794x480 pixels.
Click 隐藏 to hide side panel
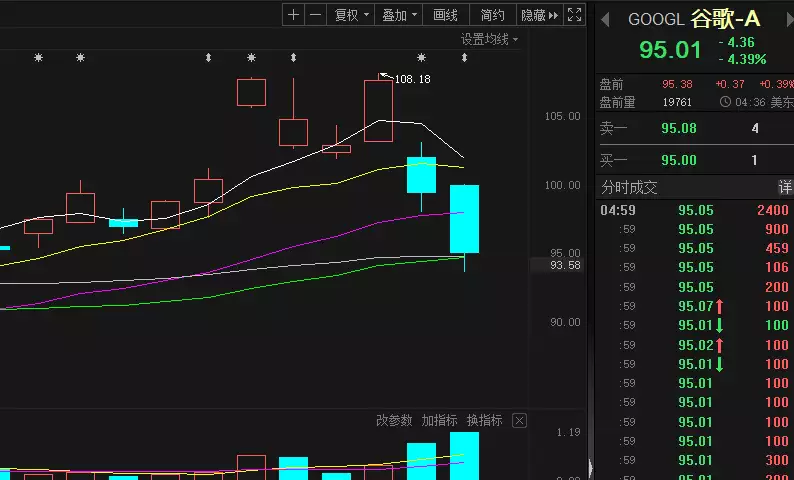(540, 15)
